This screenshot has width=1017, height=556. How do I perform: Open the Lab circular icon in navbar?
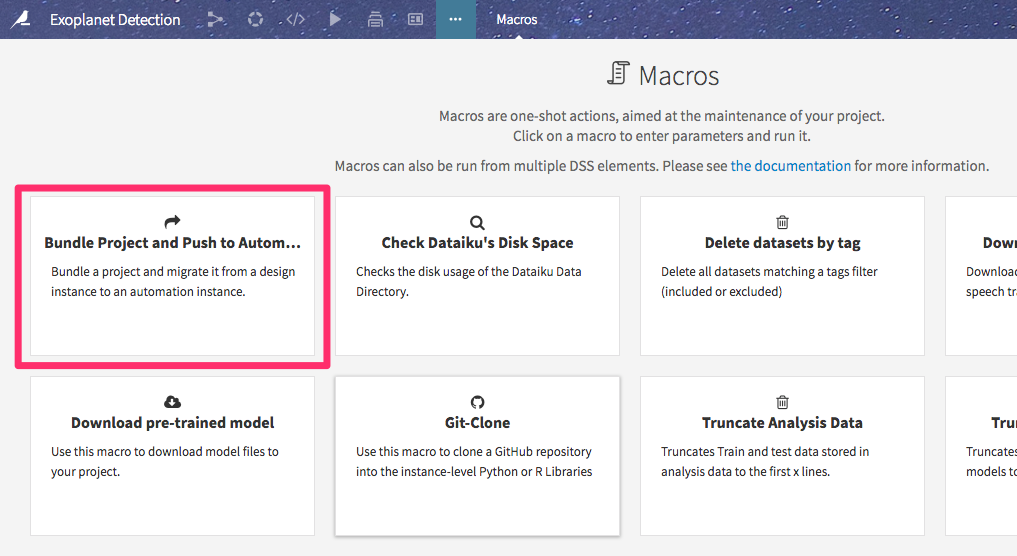(256, 19)
